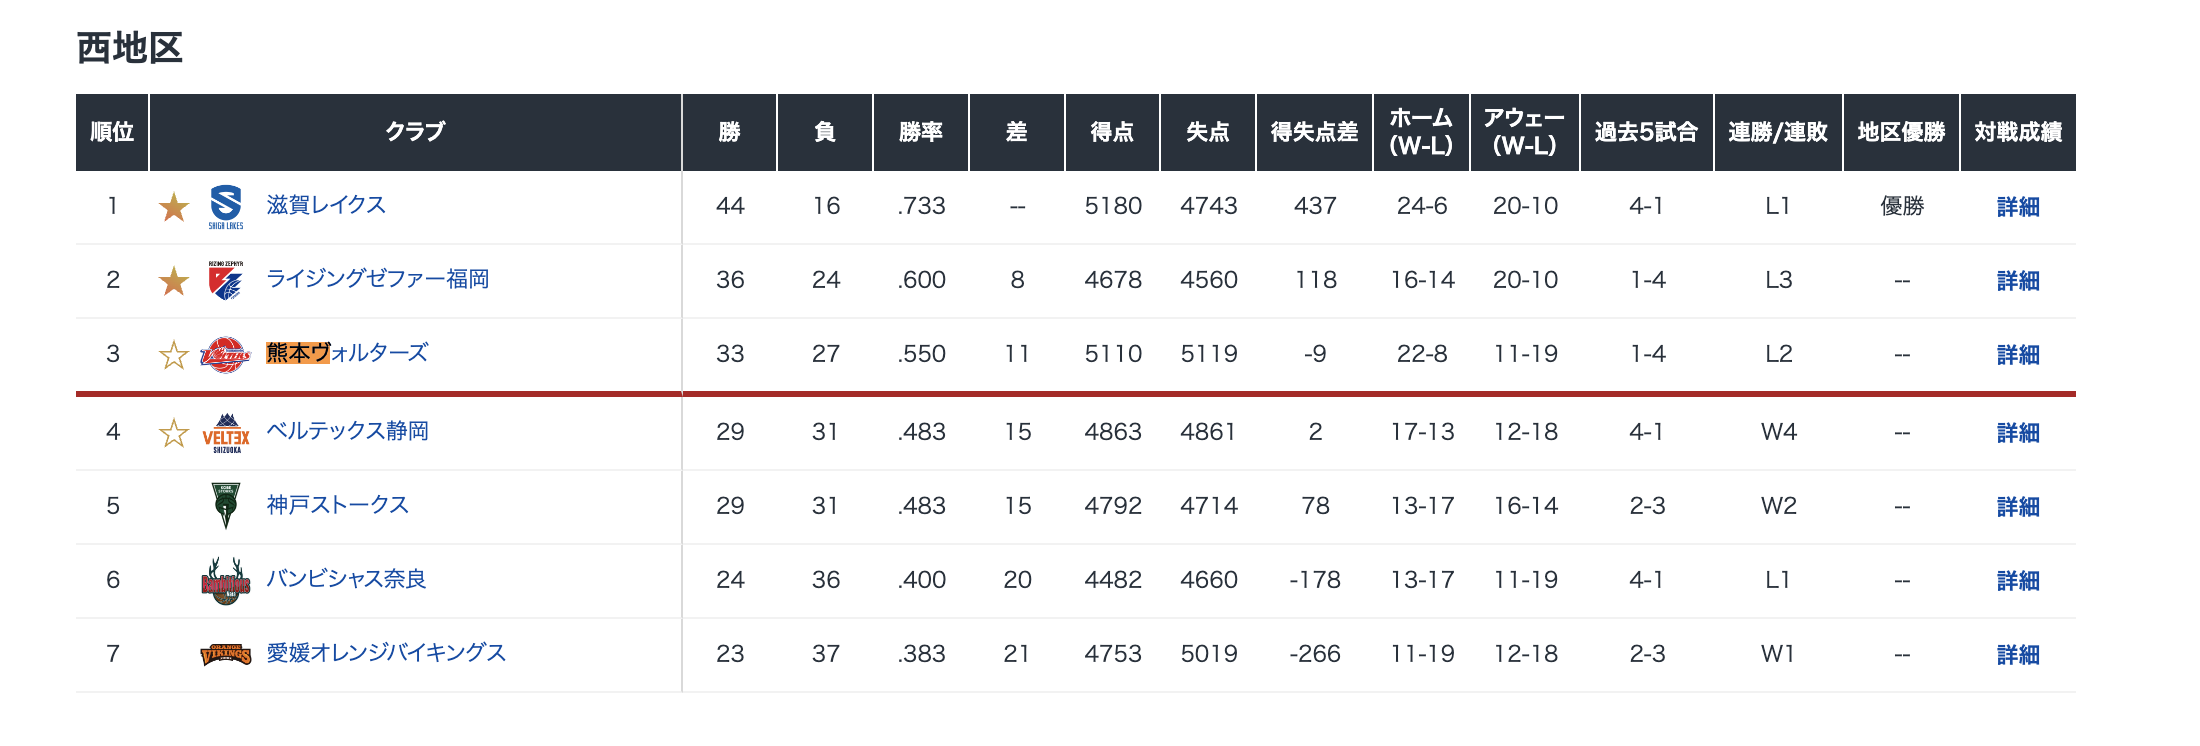Click the 過去5試合 column header
2200x746 pixels.
click(1646, 132)
